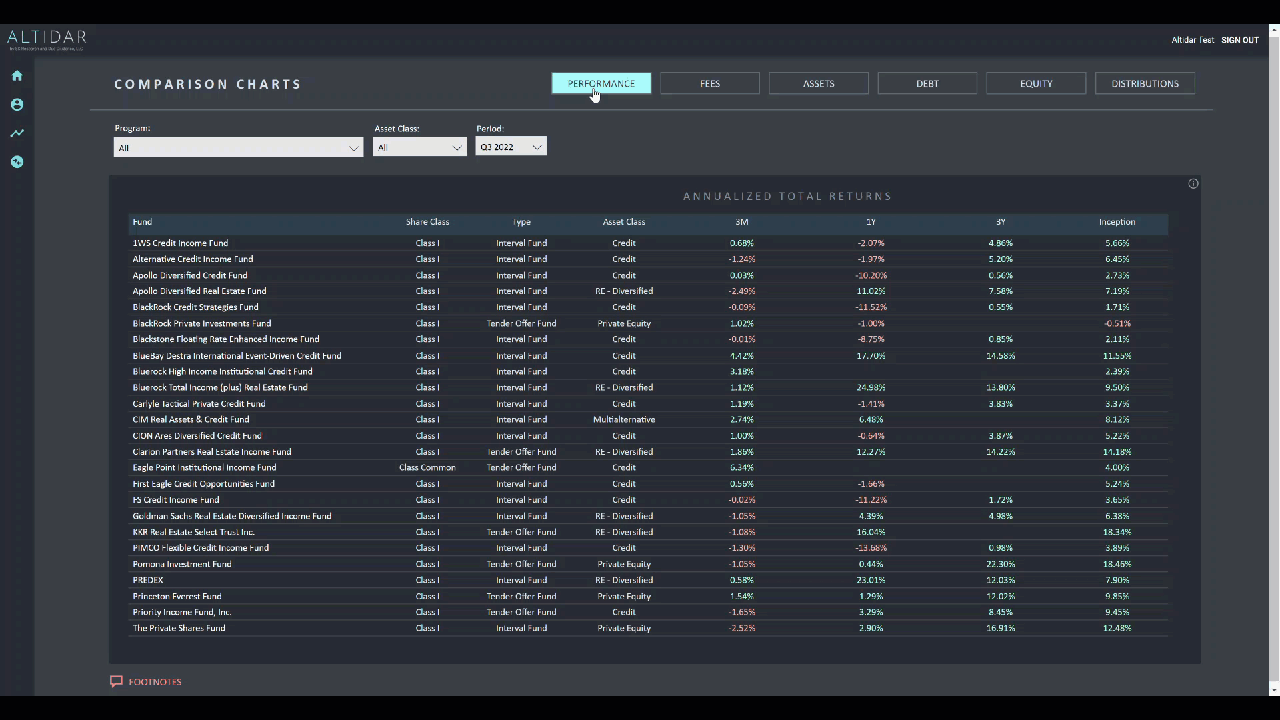Viewport: 1280px width, 720px height.
Task: Click the info icon above the returns table
Action: pos(1193,184)
